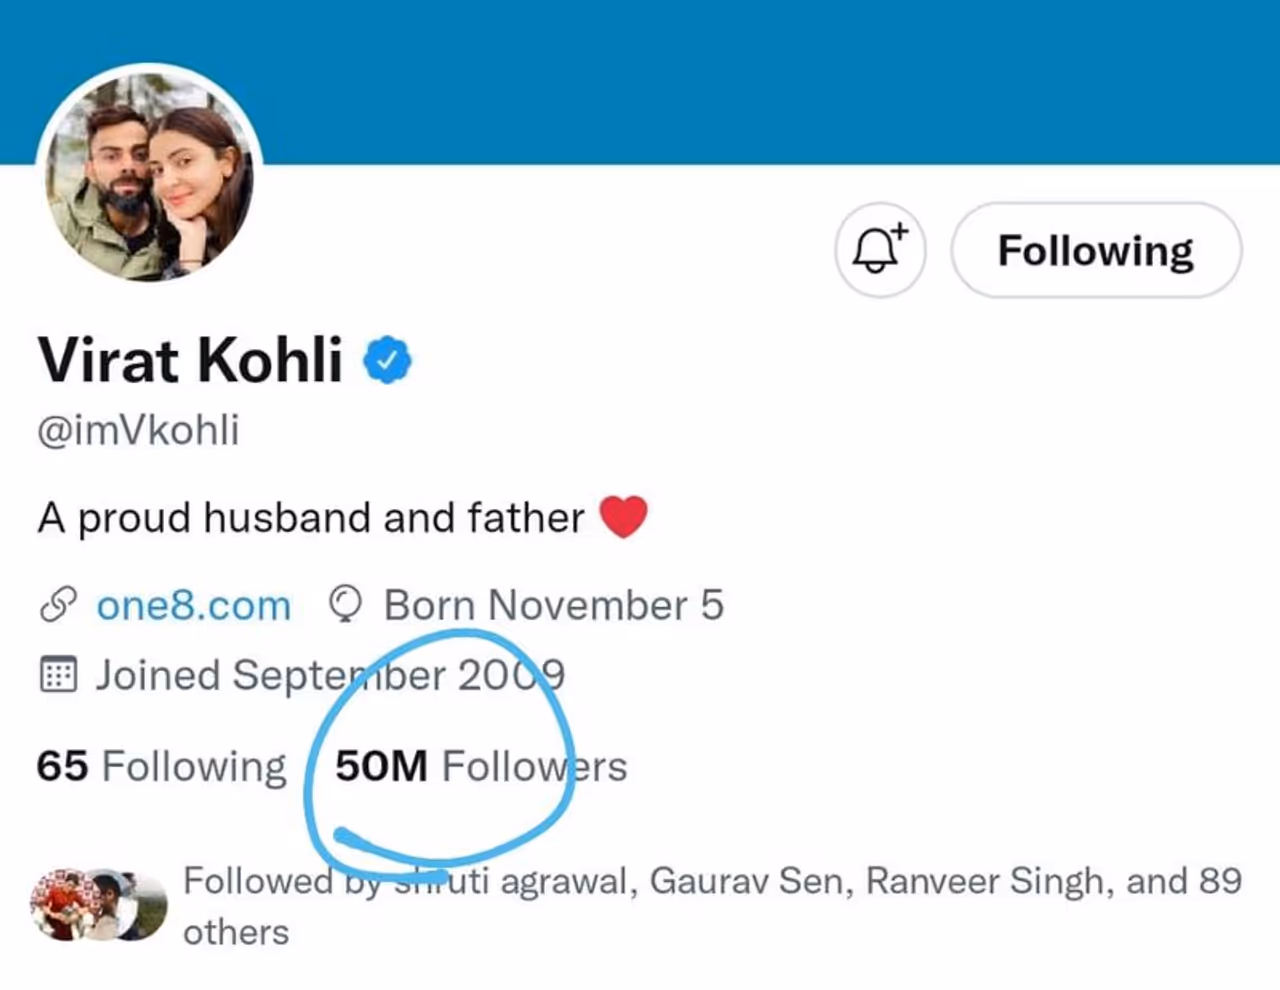
Task: Click the red heart emoji in bio
Action: point(623,517)
